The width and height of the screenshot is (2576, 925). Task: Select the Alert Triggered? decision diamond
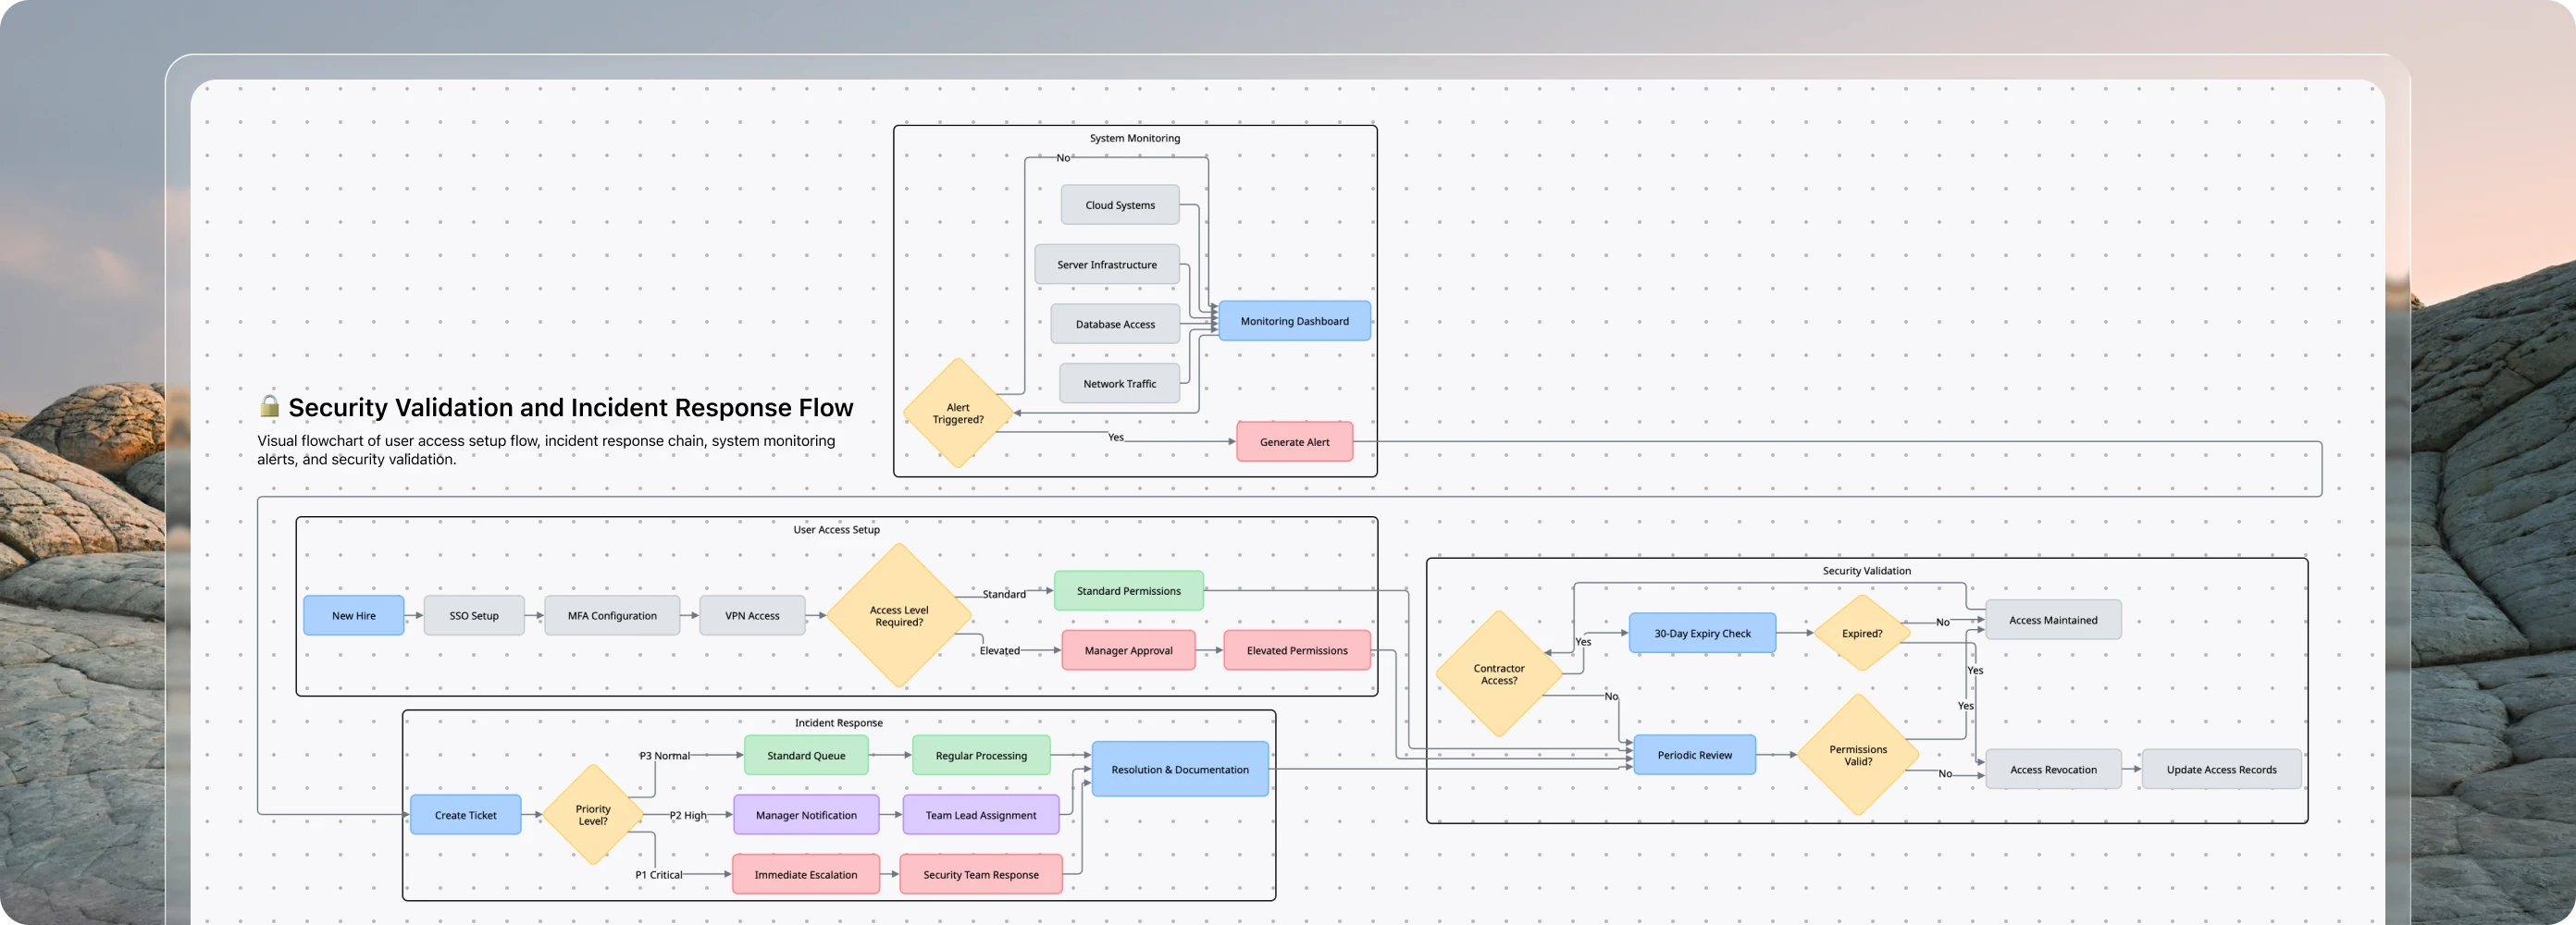[x=958, y=413]
